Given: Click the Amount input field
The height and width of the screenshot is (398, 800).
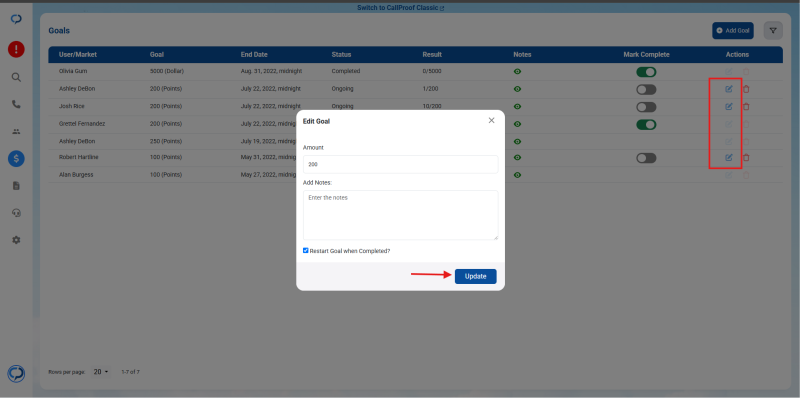Looking at the screenshot, I should pos(401,164).
